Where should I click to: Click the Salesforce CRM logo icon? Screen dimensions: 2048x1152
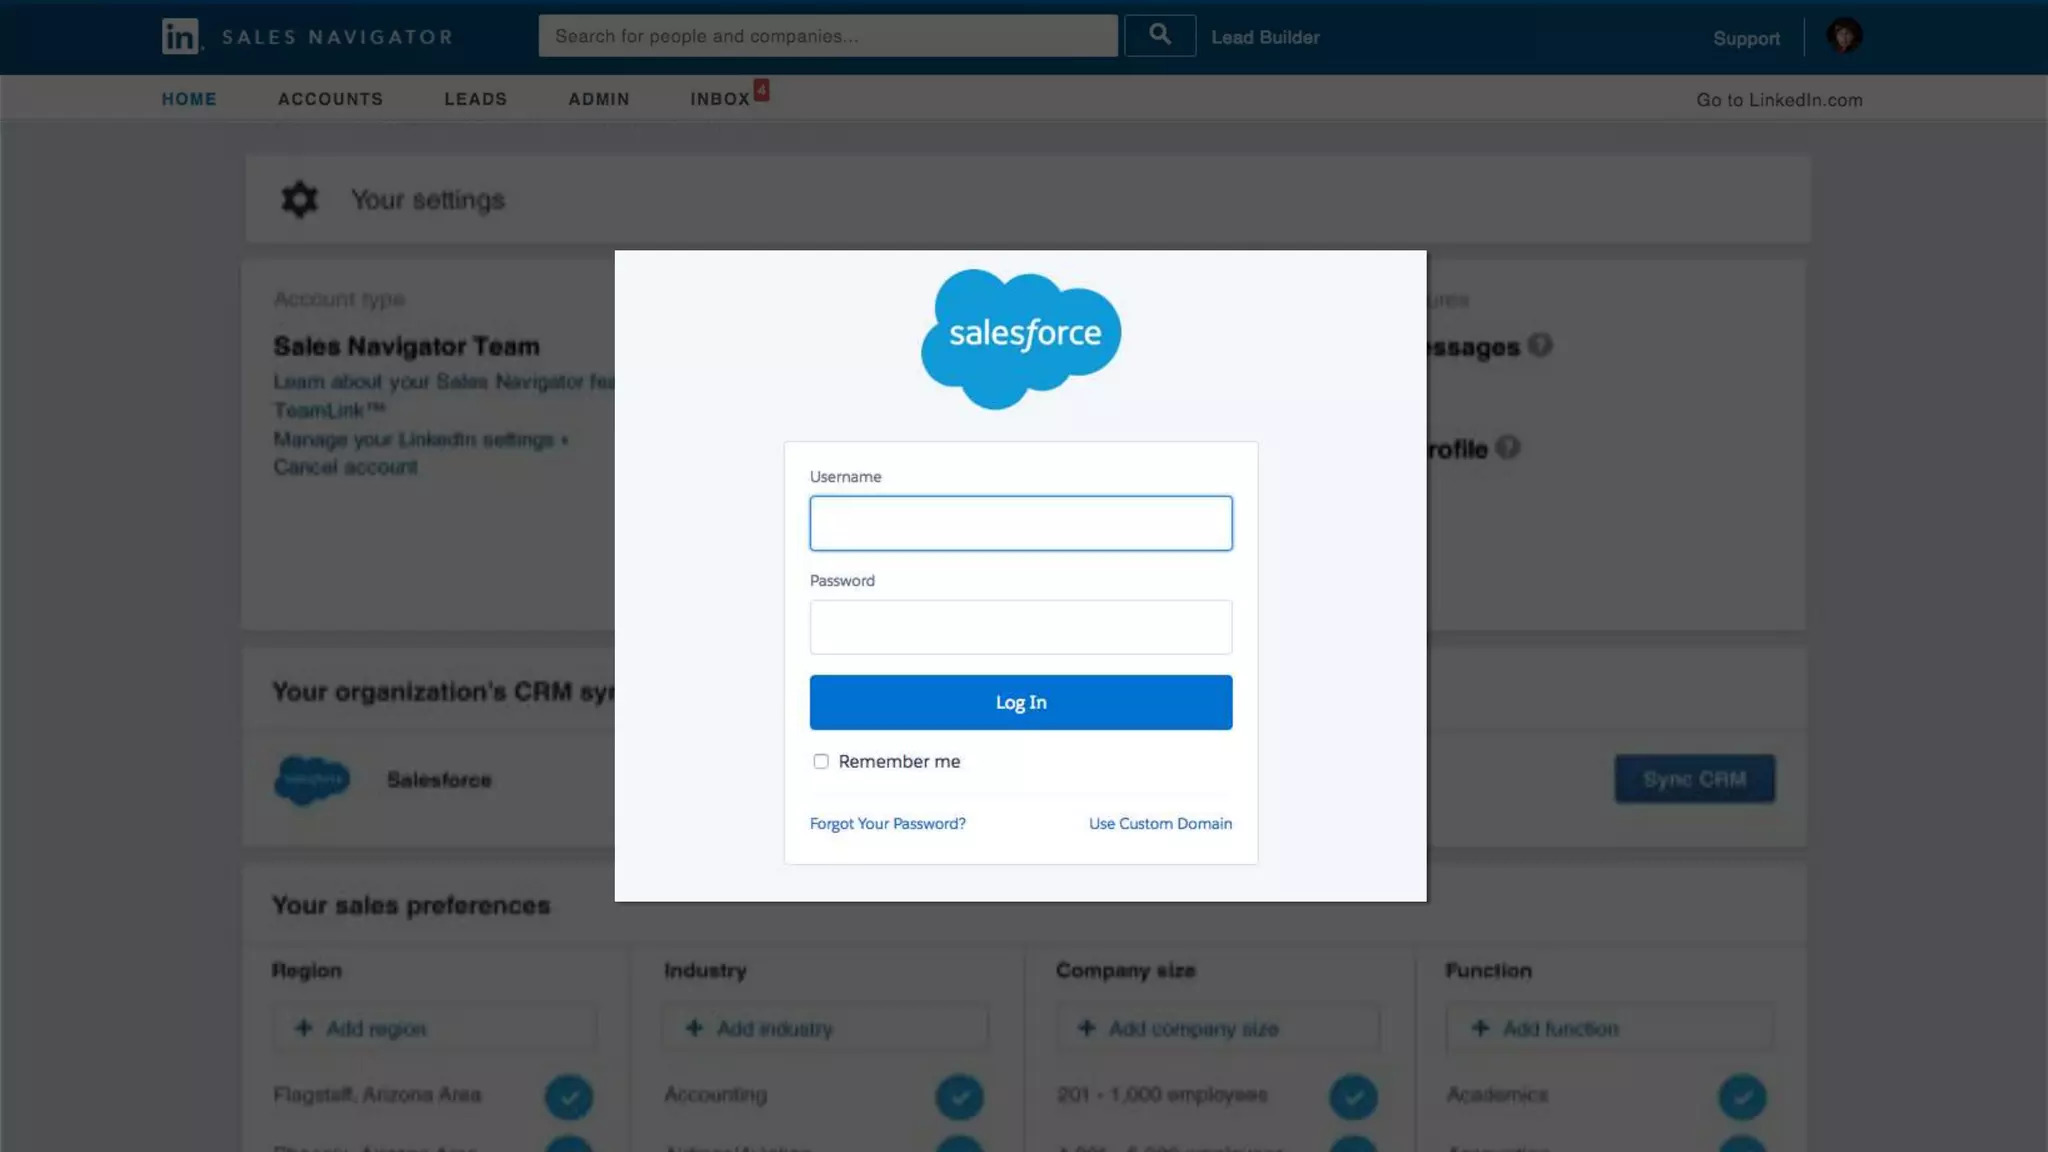coord(312,779)
